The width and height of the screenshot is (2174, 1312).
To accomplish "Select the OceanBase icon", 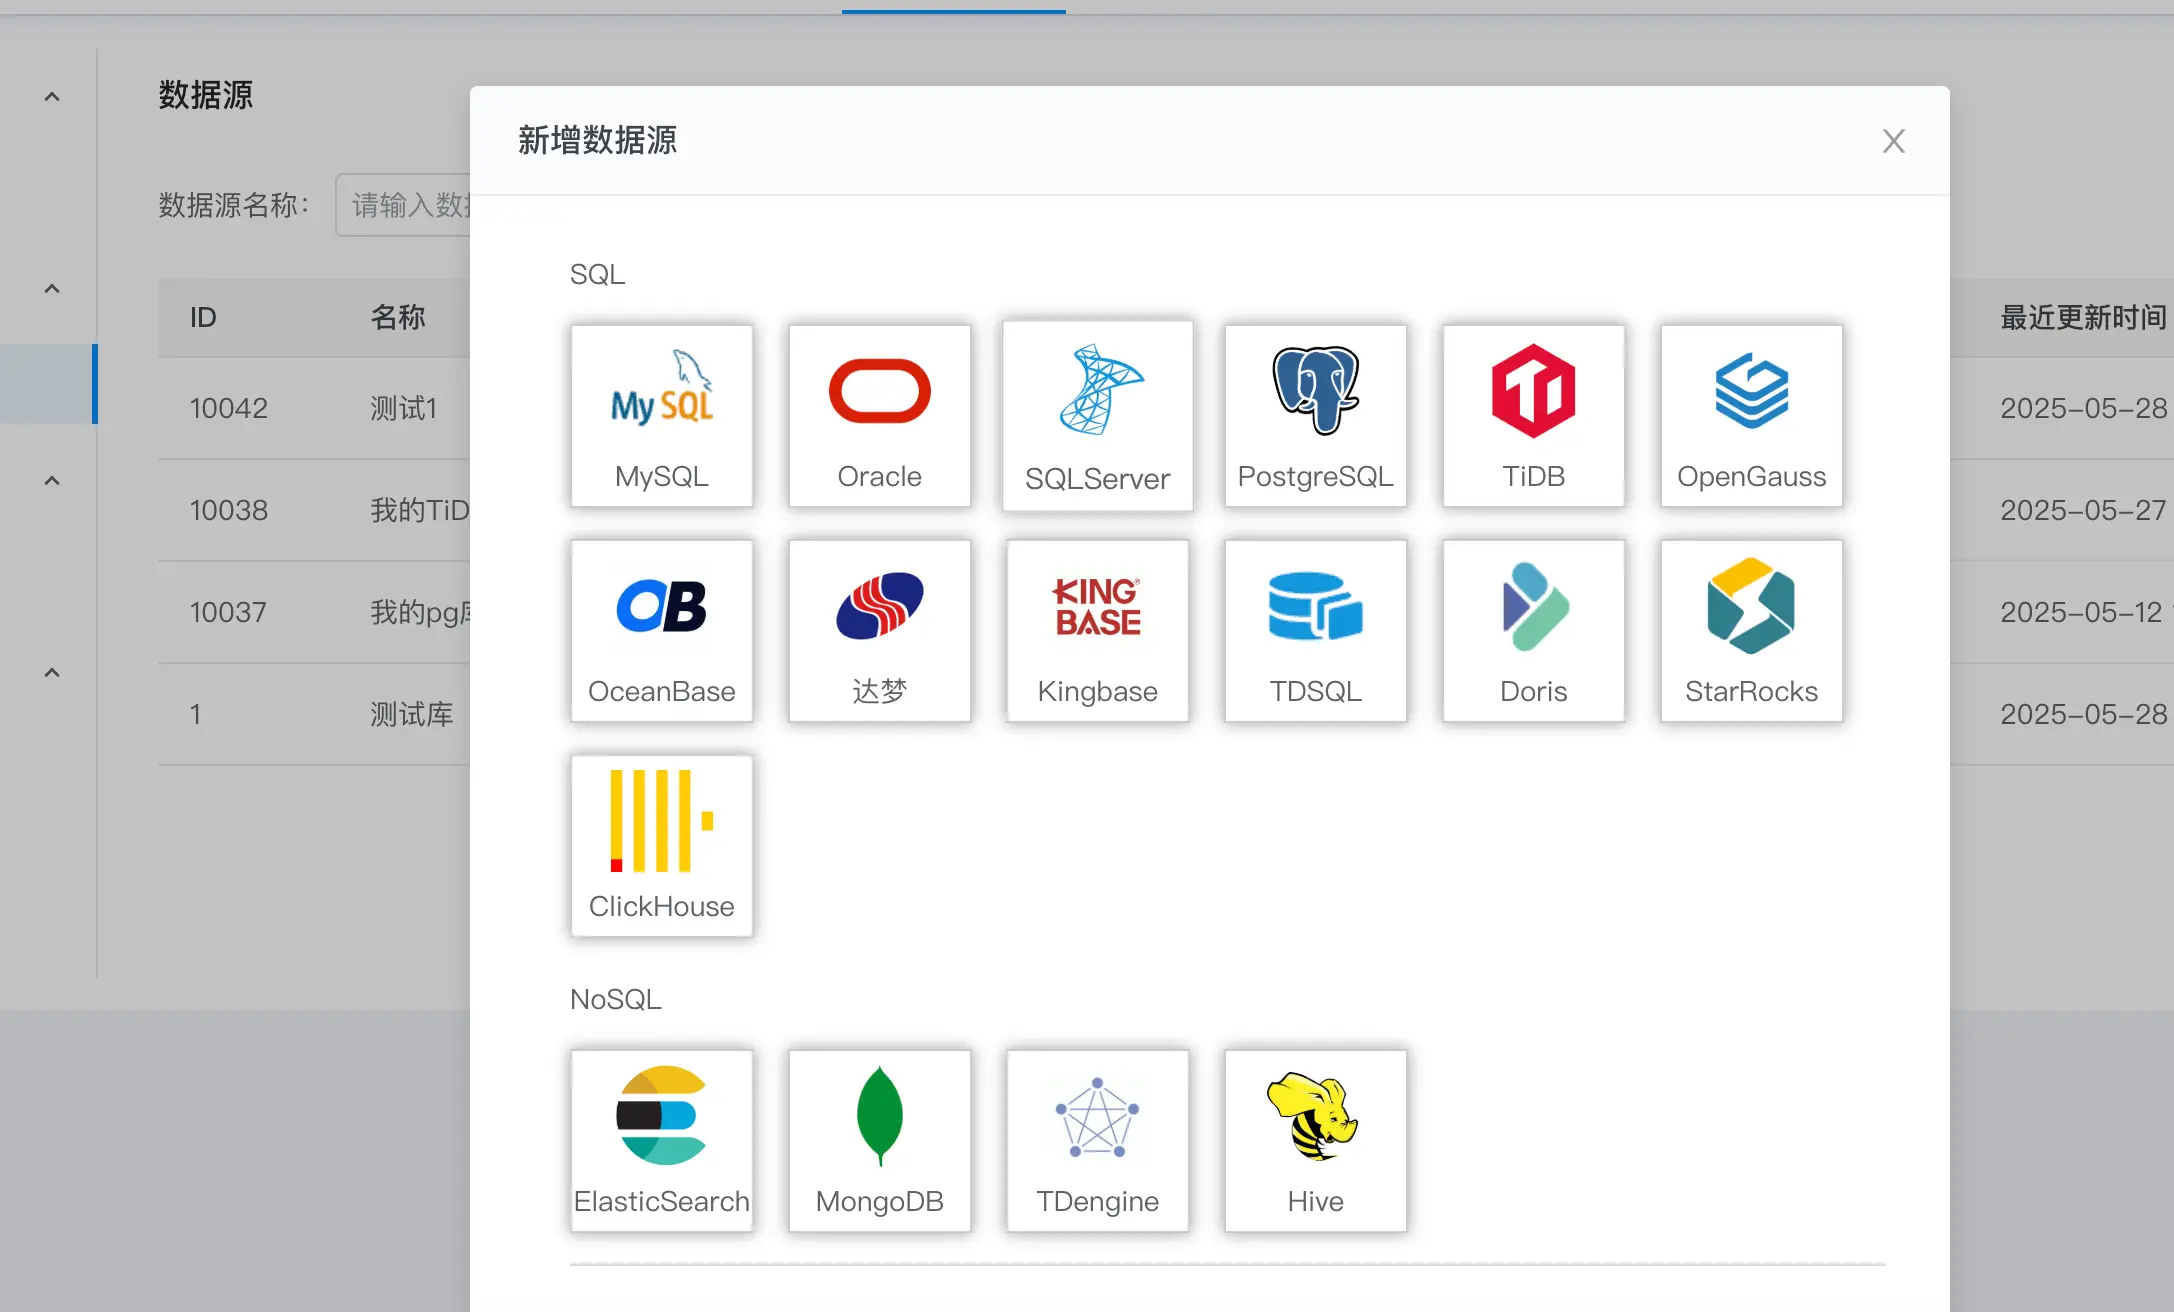I will (x=661, y=631).
